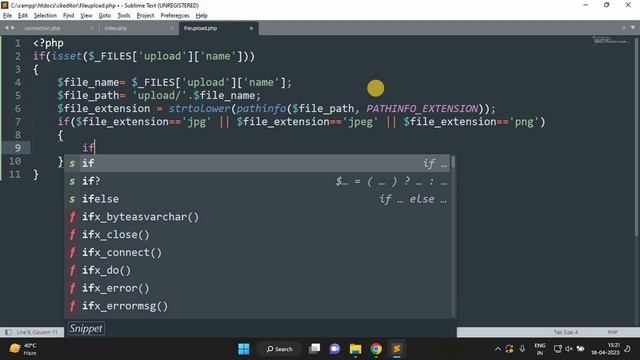This screenshot has width=640, height=360.
Task: Click the autocomplete popup scrollbar
Action: 453,163
